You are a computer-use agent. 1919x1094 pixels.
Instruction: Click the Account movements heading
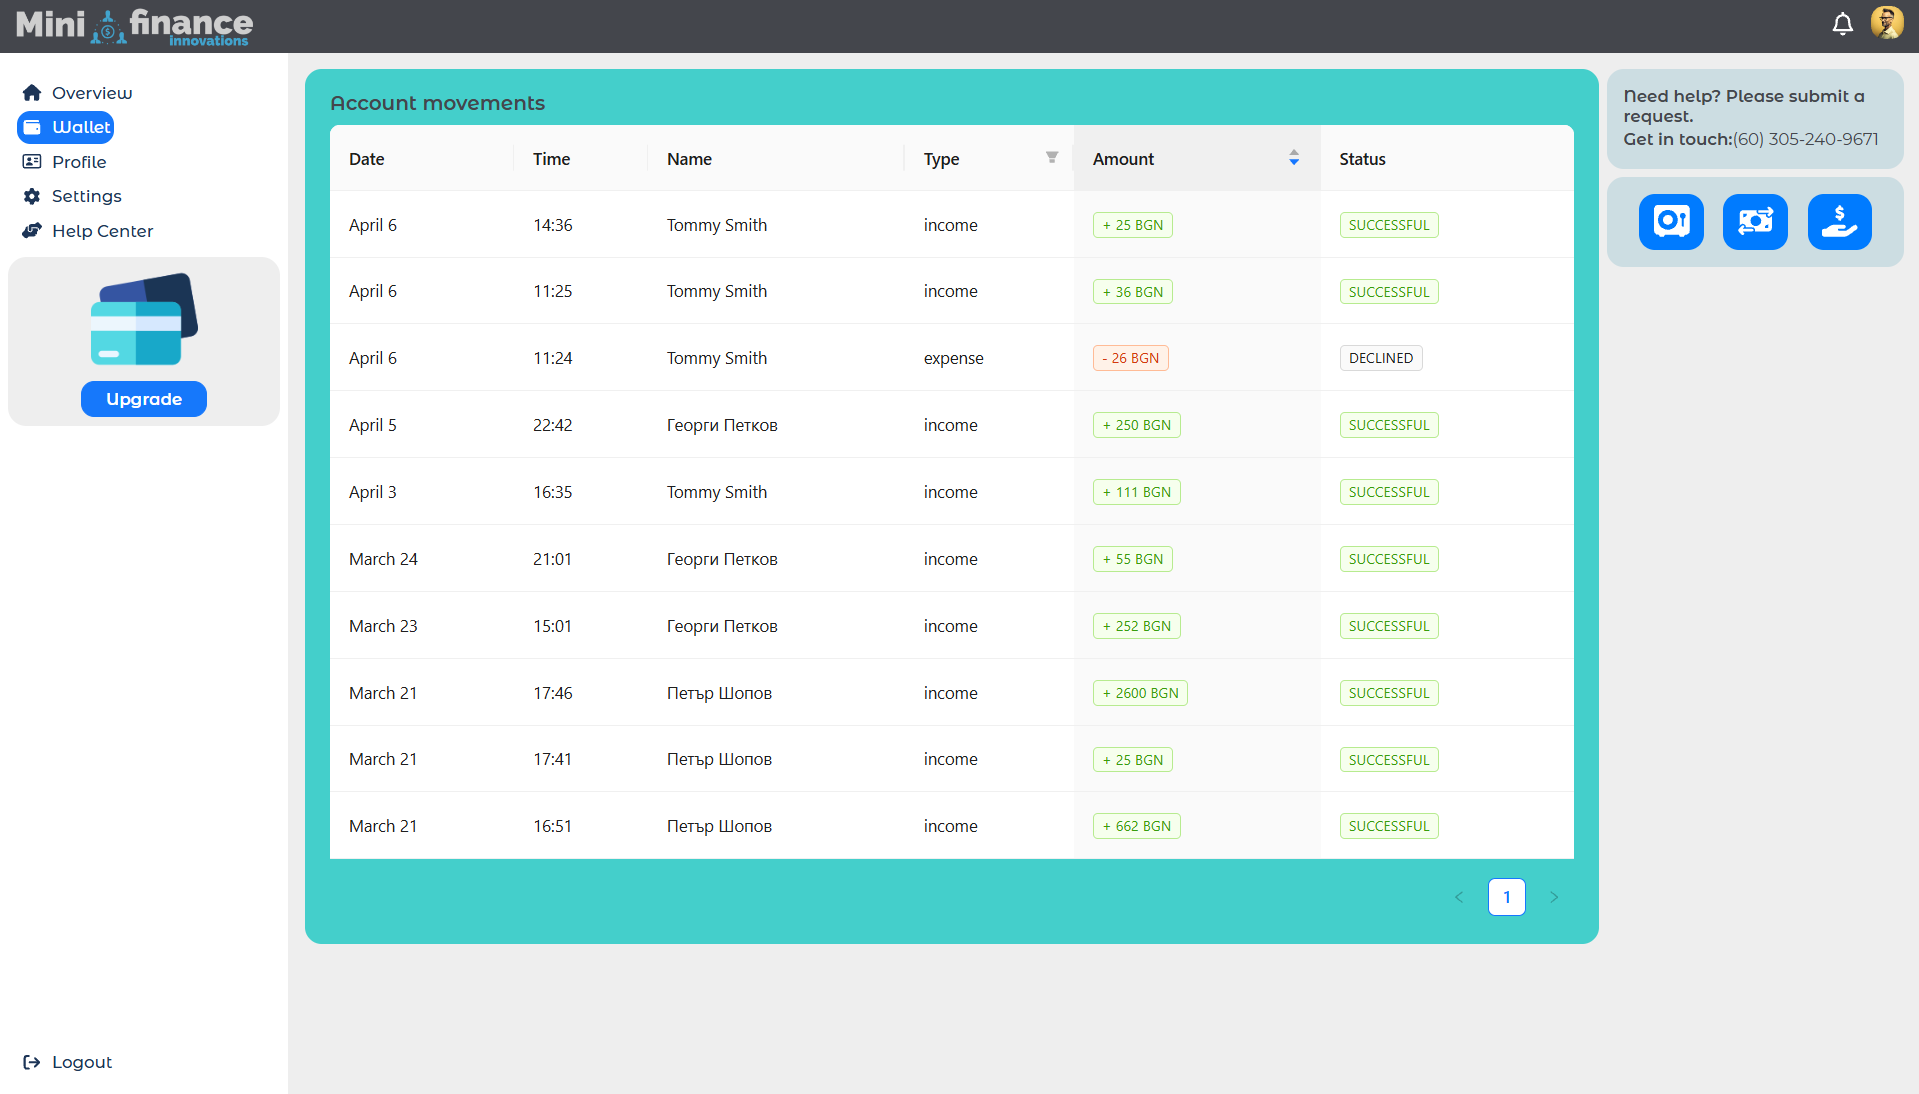437,103
